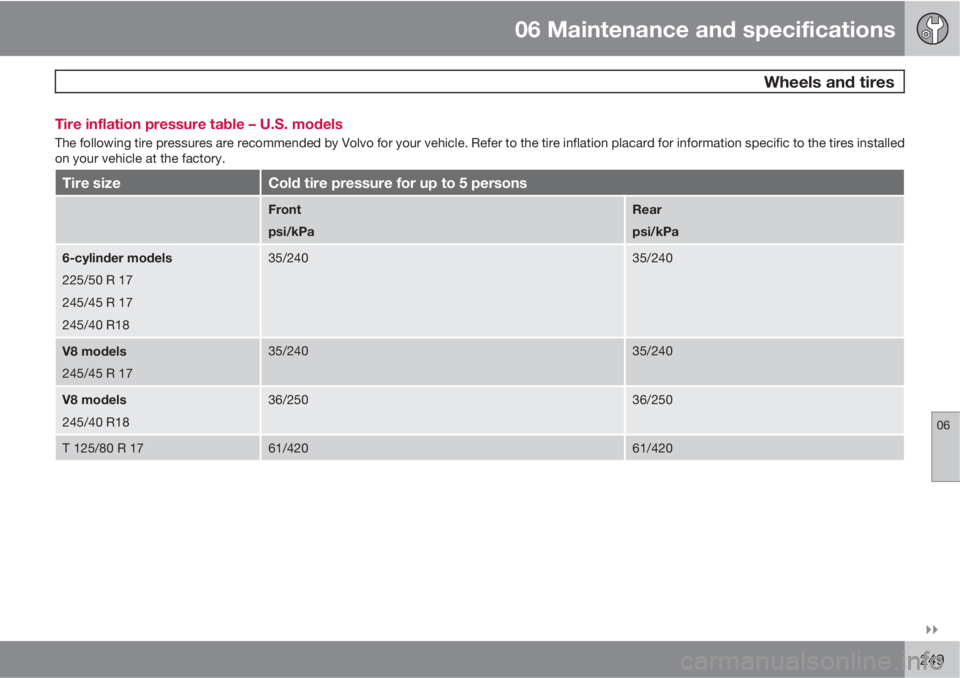Click the '6-cylinder models' row label
Screen dimensions: 960x678
point(117,258)
